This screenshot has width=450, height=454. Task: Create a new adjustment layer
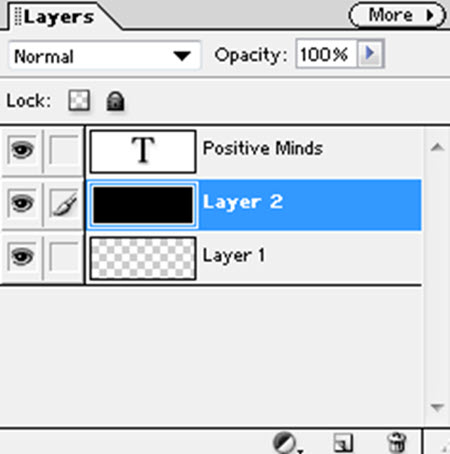coord(285,443)
